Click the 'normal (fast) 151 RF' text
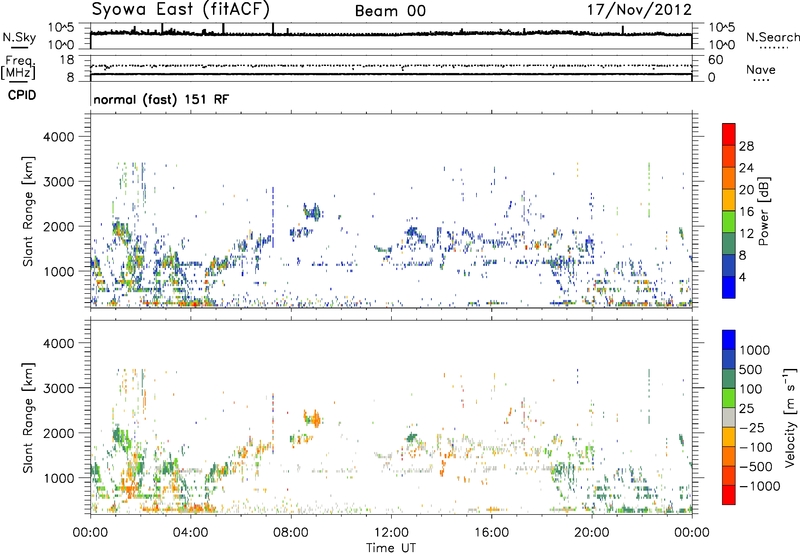This screenshot has height=554, width=800. click(x=161, y=99)
